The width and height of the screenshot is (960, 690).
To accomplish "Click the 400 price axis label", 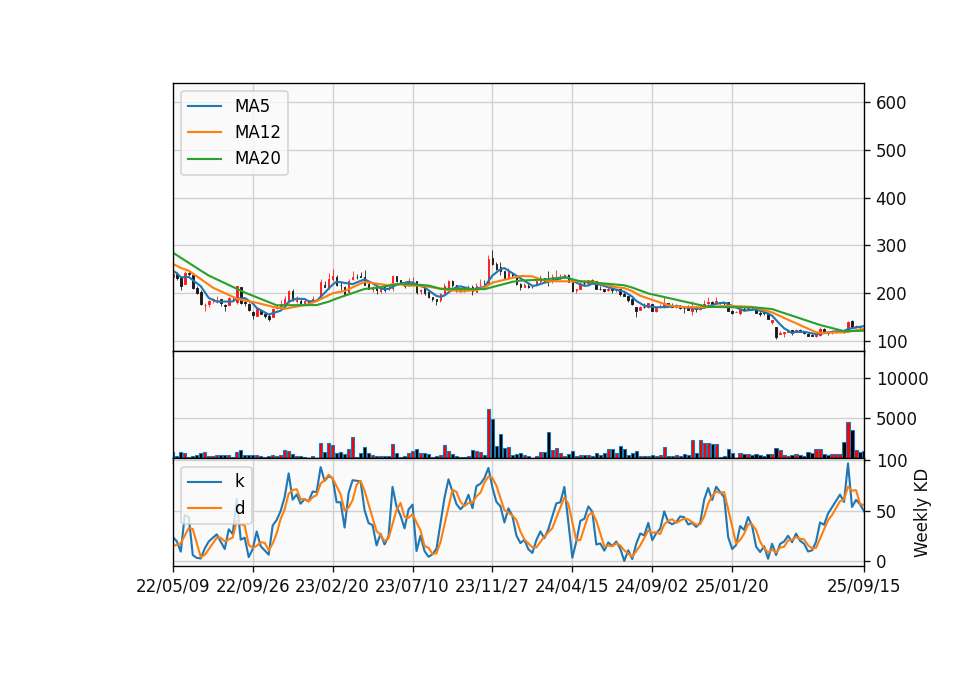I will [x=891, y=198].
